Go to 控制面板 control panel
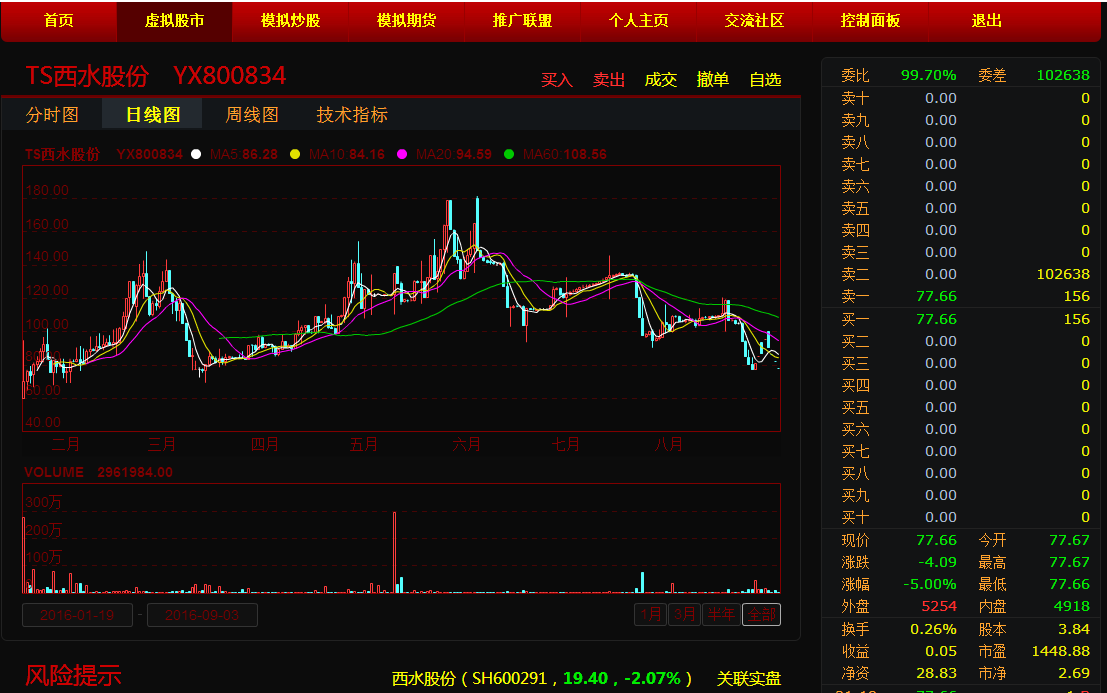The image size is (1107, 693). [870, 21]
